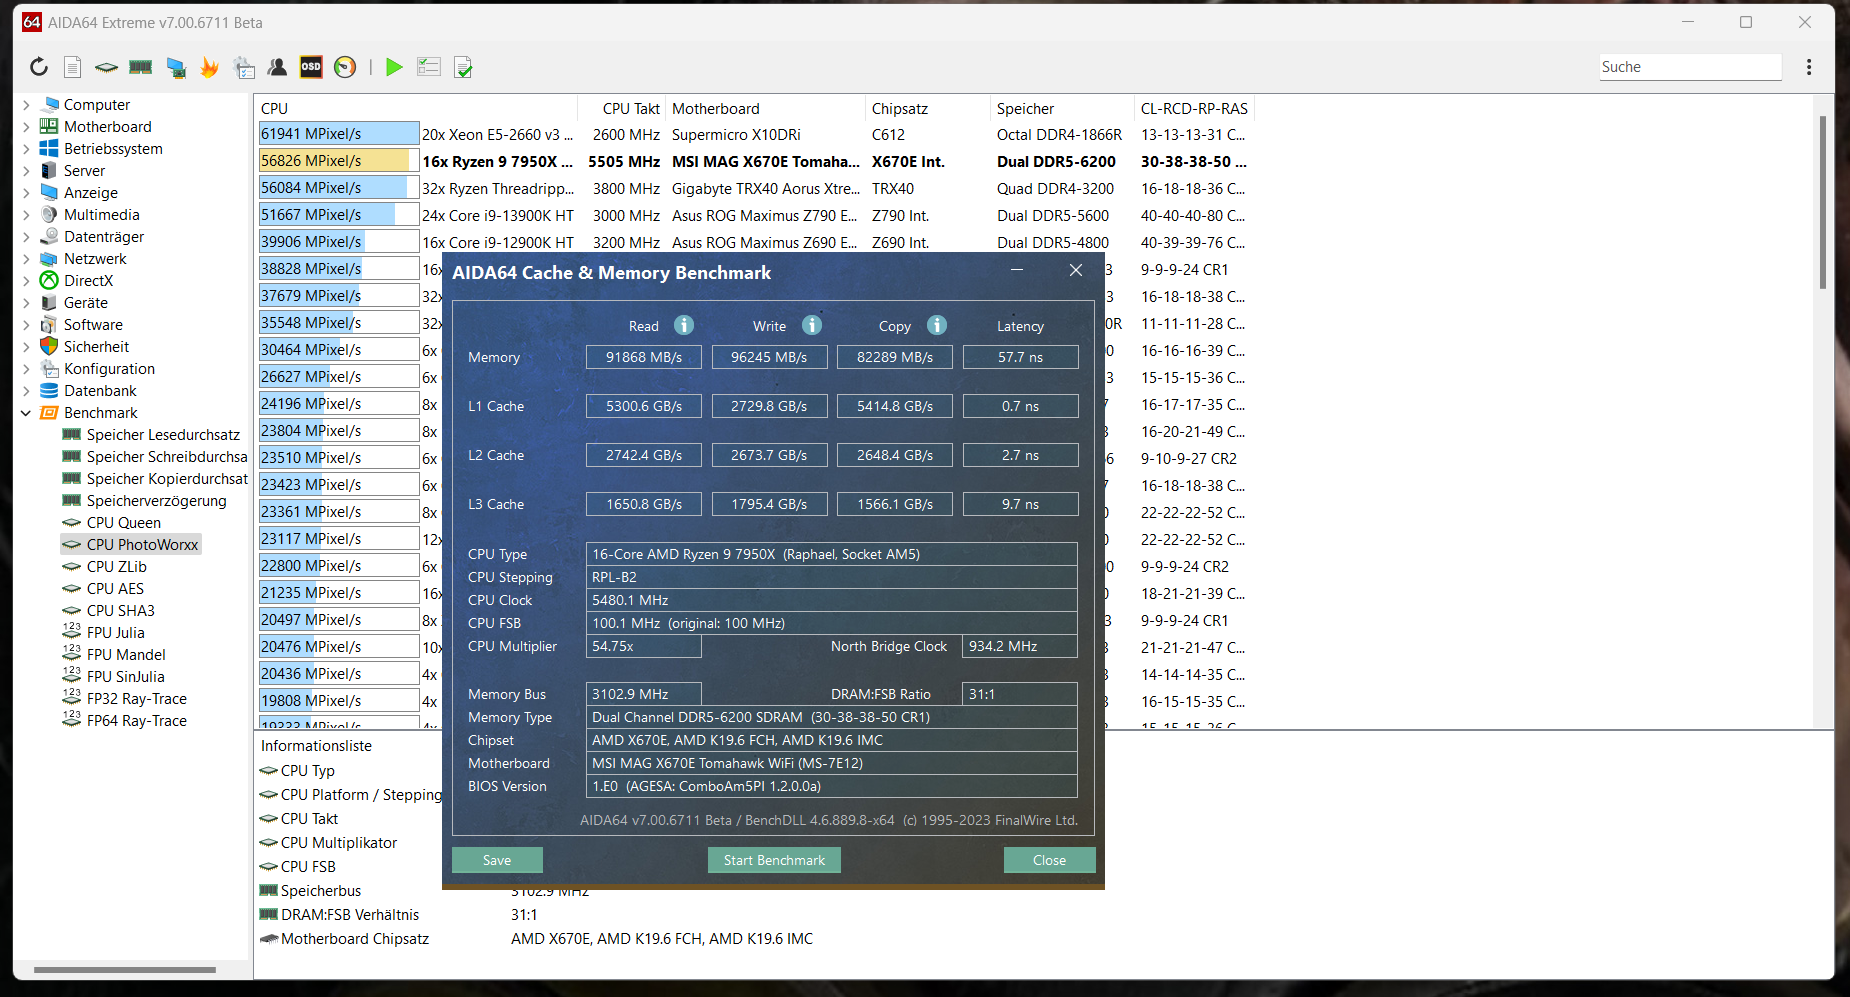Sort by the CPU Takt column header
Image resolution: width=1850 pixels, height=997 pixels.
[631, 108]
